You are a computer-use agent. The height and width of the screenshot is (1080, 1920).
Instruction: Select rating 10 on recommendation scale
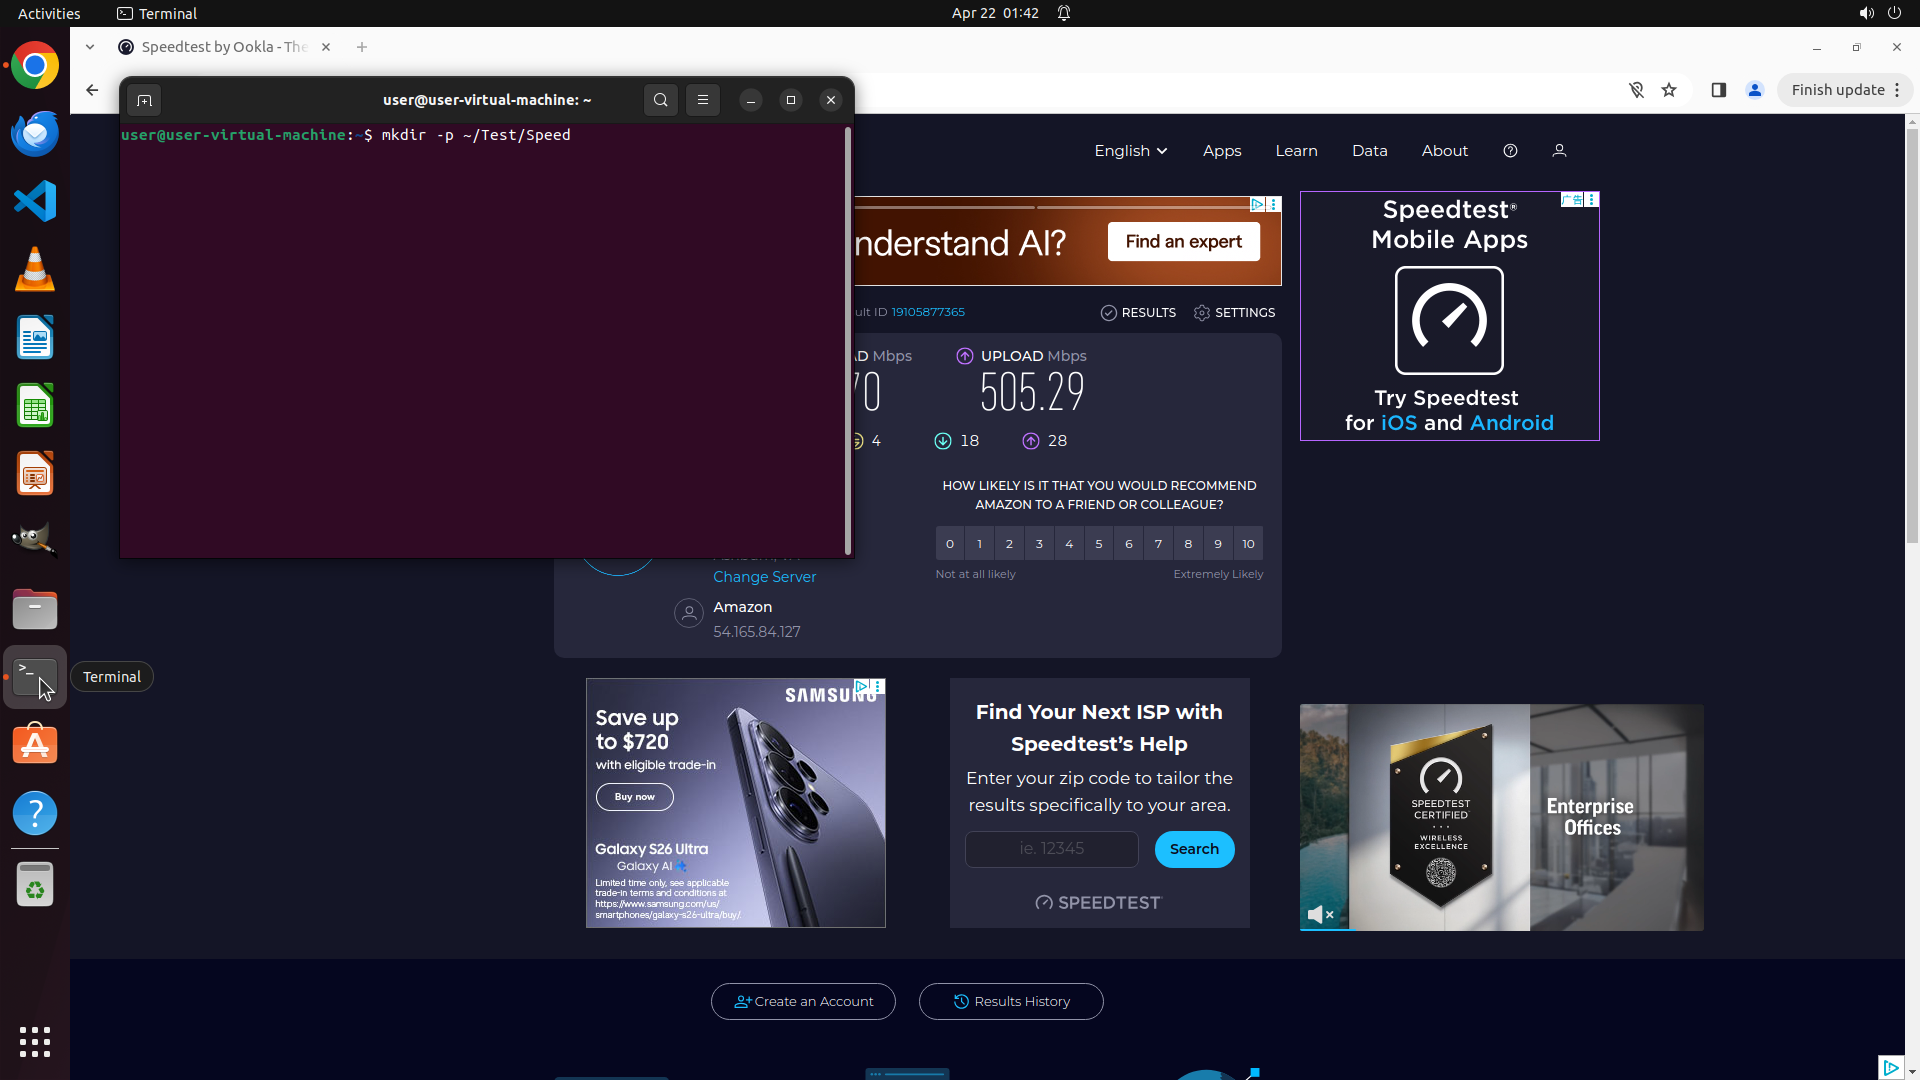pos(1248,544)
